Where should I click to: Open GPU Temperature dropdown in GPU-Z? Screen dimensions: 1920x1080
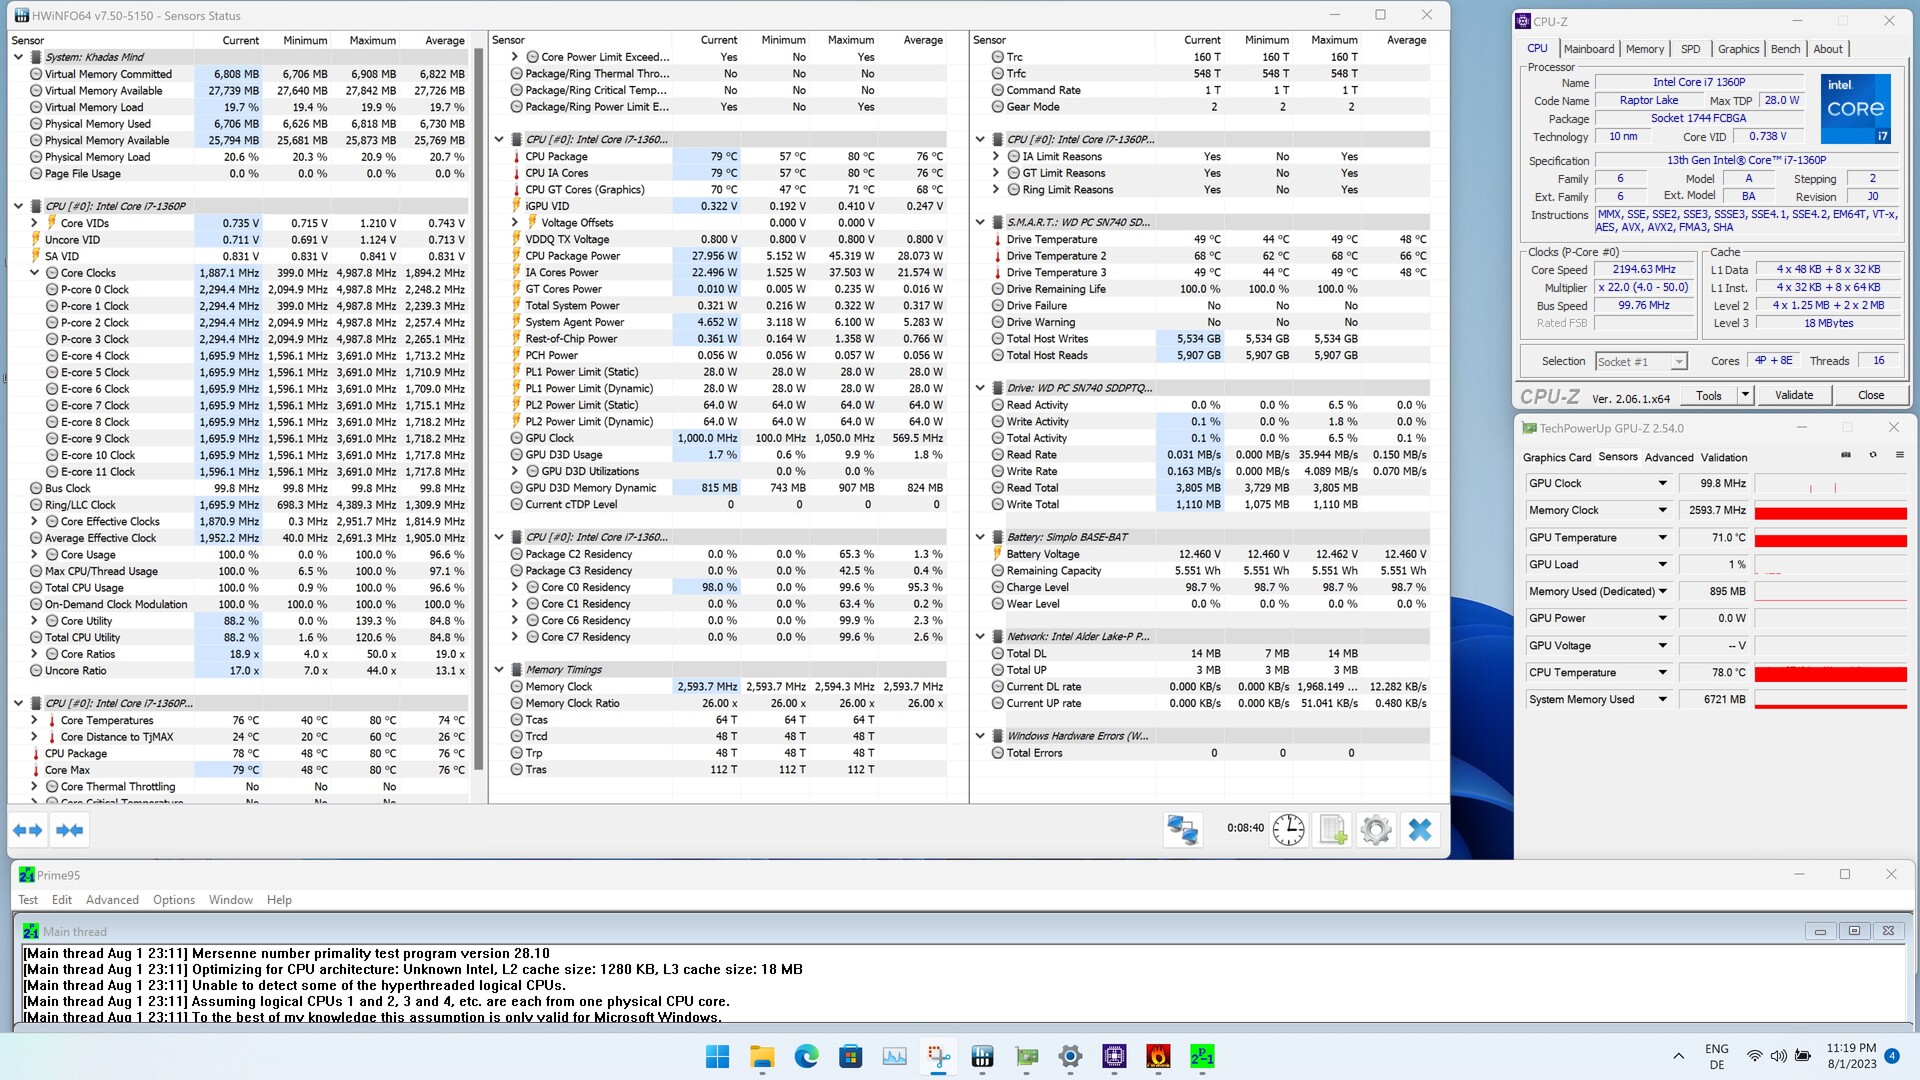(1663, 537)
